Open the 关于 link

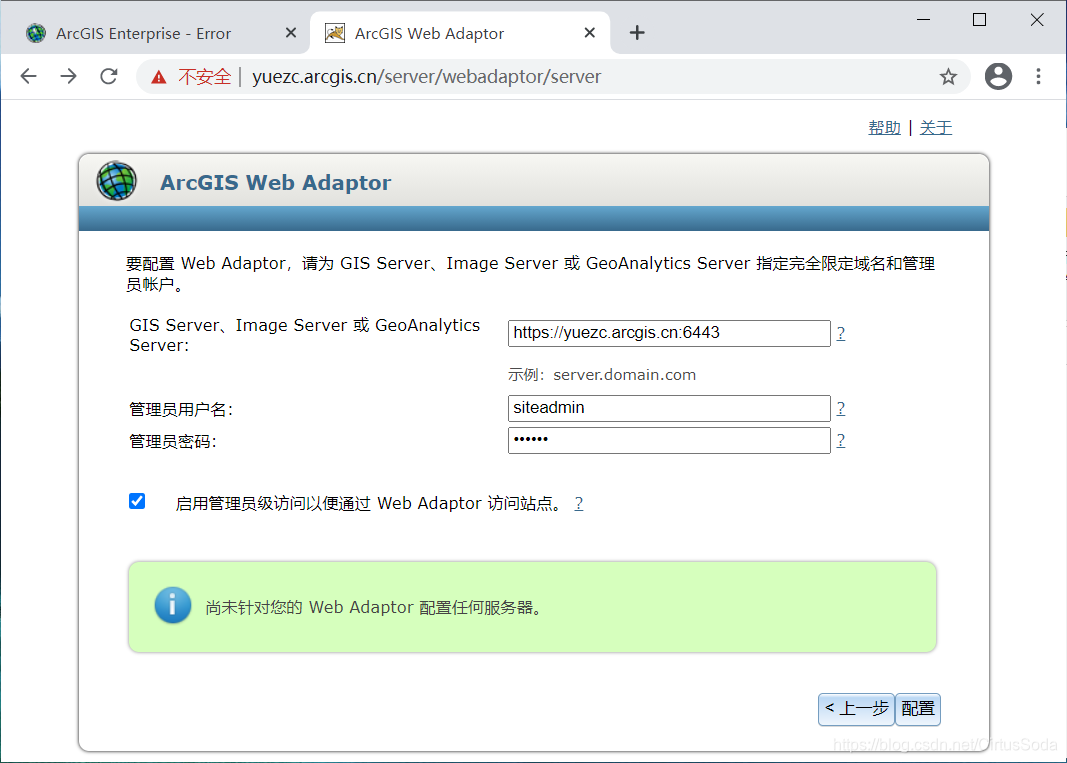(936, 127)
